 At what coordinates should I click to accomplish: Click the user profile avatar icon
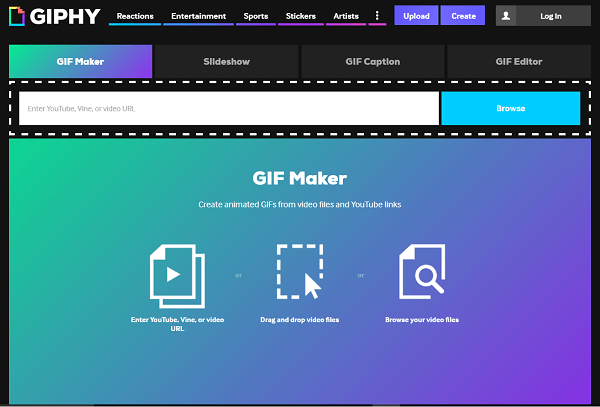click(x=506, y=16)
